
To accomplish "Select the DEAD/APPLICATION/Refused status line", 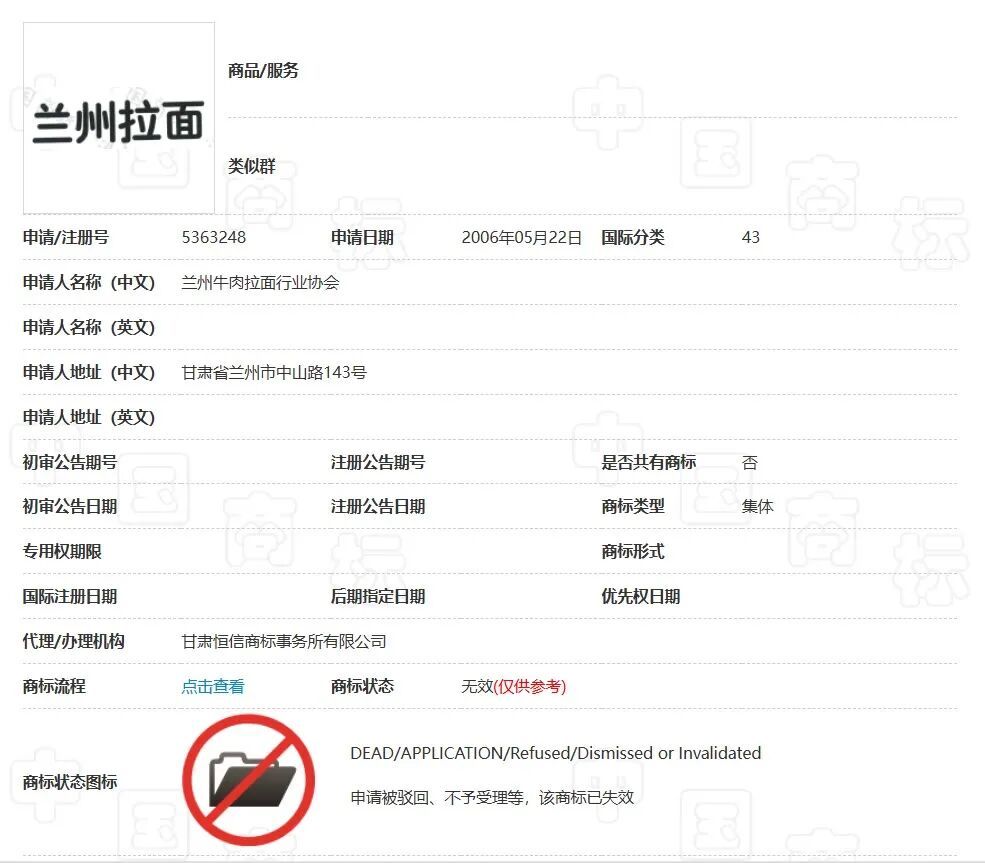I will 555,753.
